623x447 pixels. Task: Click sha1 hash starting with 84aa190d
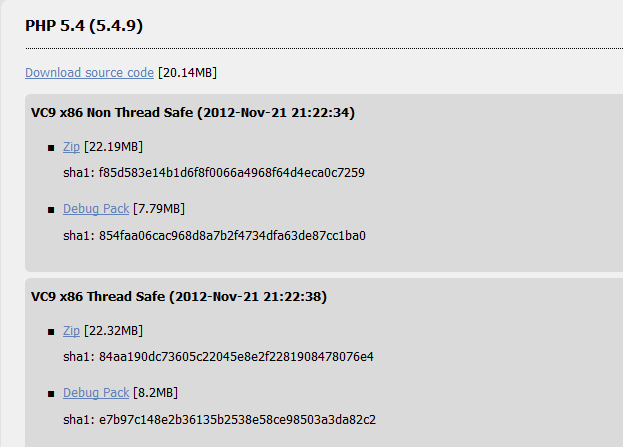tap(236, 357)
